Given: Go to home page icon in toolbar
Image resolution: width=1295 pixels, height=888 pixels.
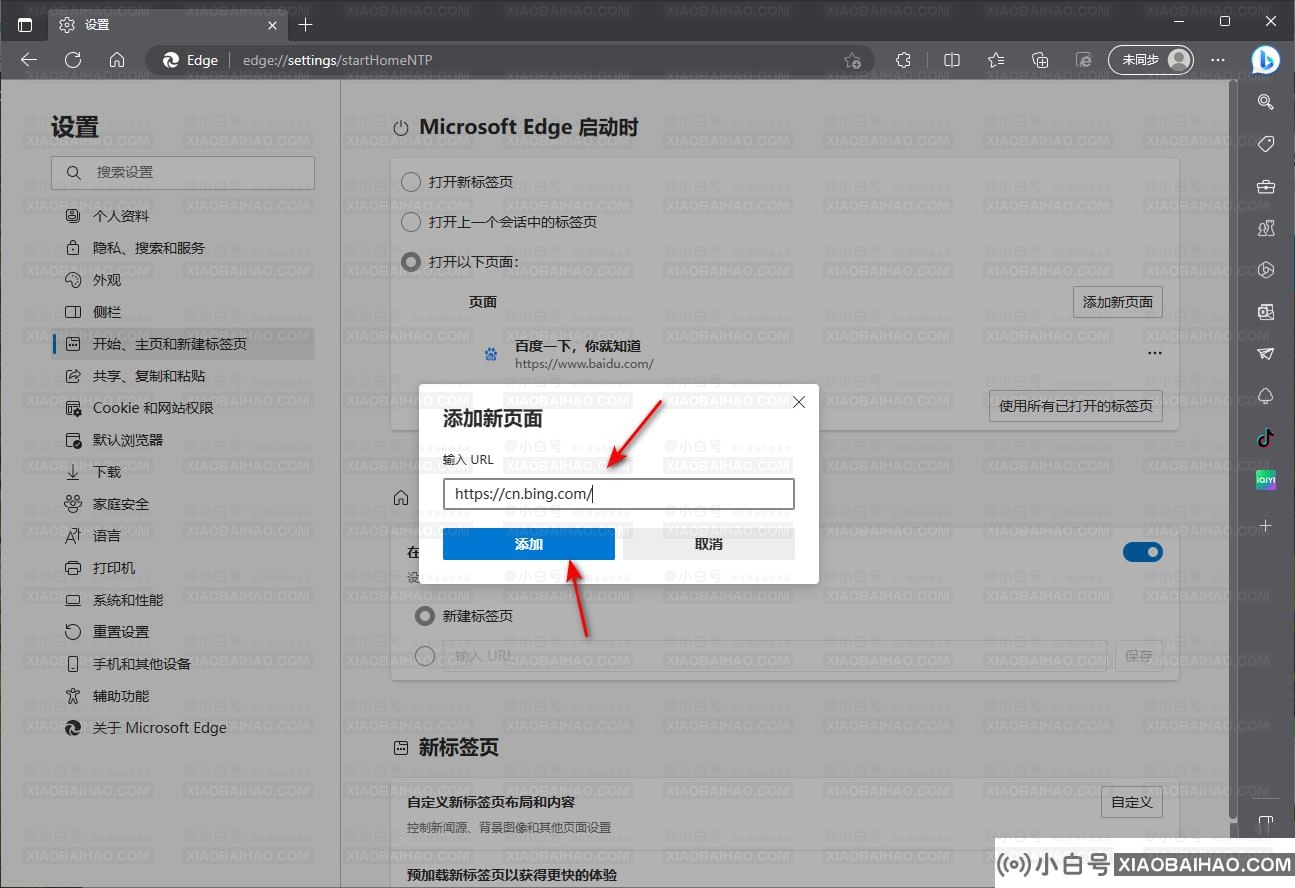Looking at the screenshot, I should click(x=117, y=60).
